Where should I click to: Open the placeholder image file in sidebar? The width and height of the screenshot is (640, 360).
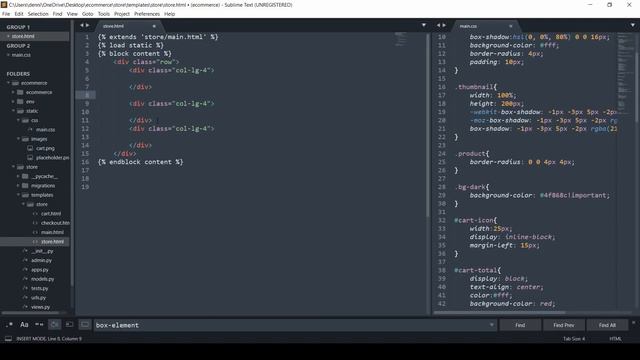click(x=53, y=158)
